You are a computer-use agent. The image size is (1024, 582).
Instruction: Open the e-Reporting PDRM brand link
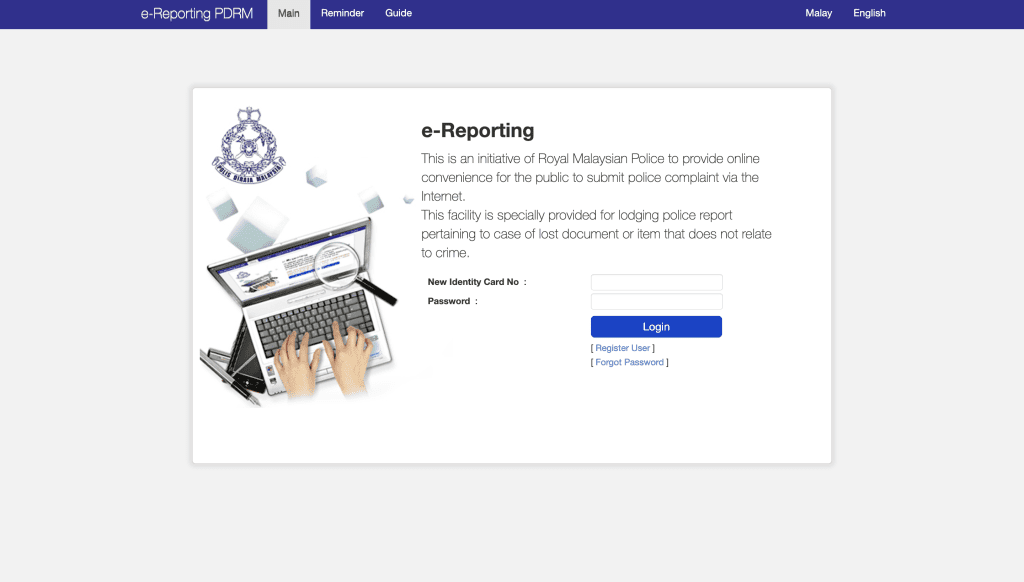click(x=196, y=14)
